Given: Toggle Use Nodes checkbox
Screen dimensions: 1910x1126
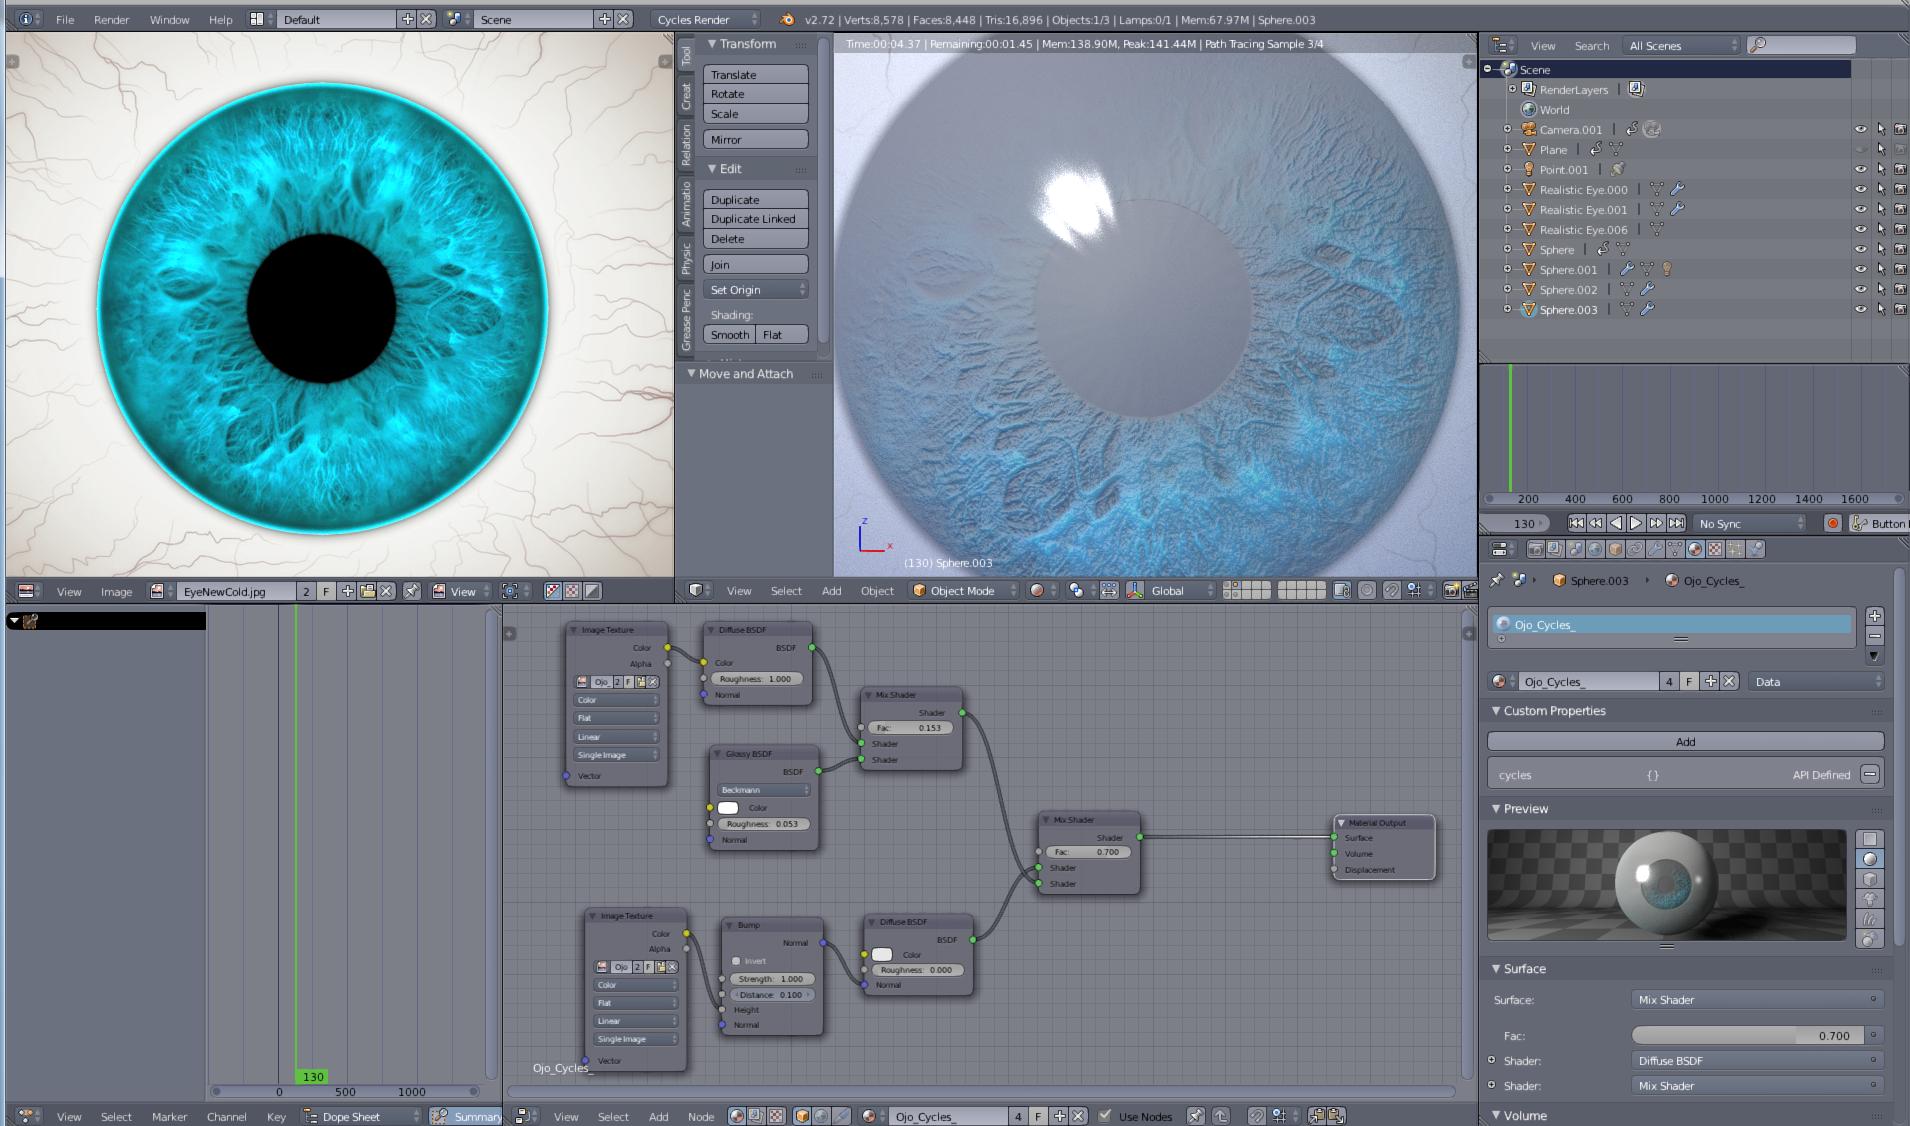Looking at the screenshot, I should pos(1105,1116).
